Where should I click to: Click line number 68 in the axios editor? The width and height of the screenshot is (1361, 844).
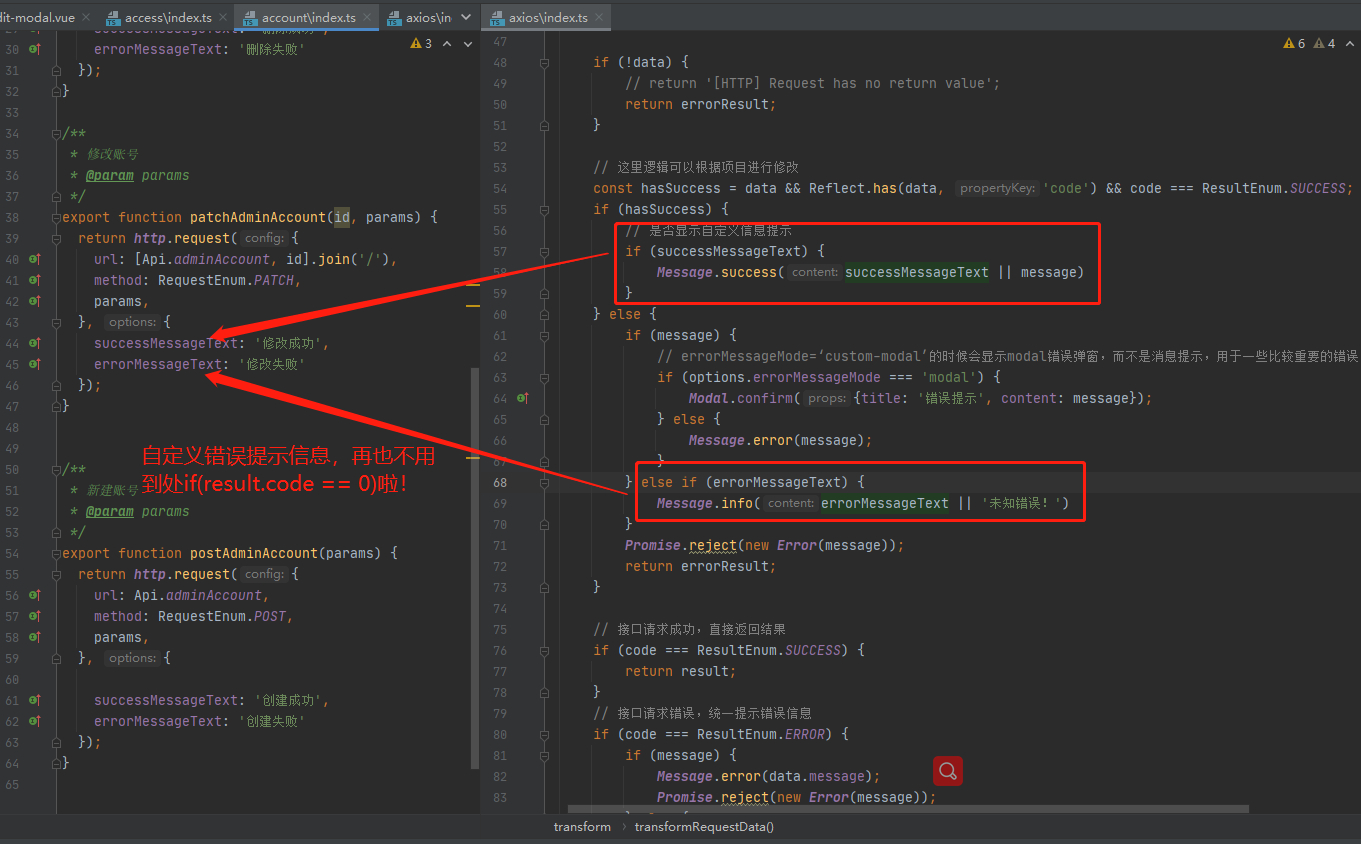click(499, 482)
